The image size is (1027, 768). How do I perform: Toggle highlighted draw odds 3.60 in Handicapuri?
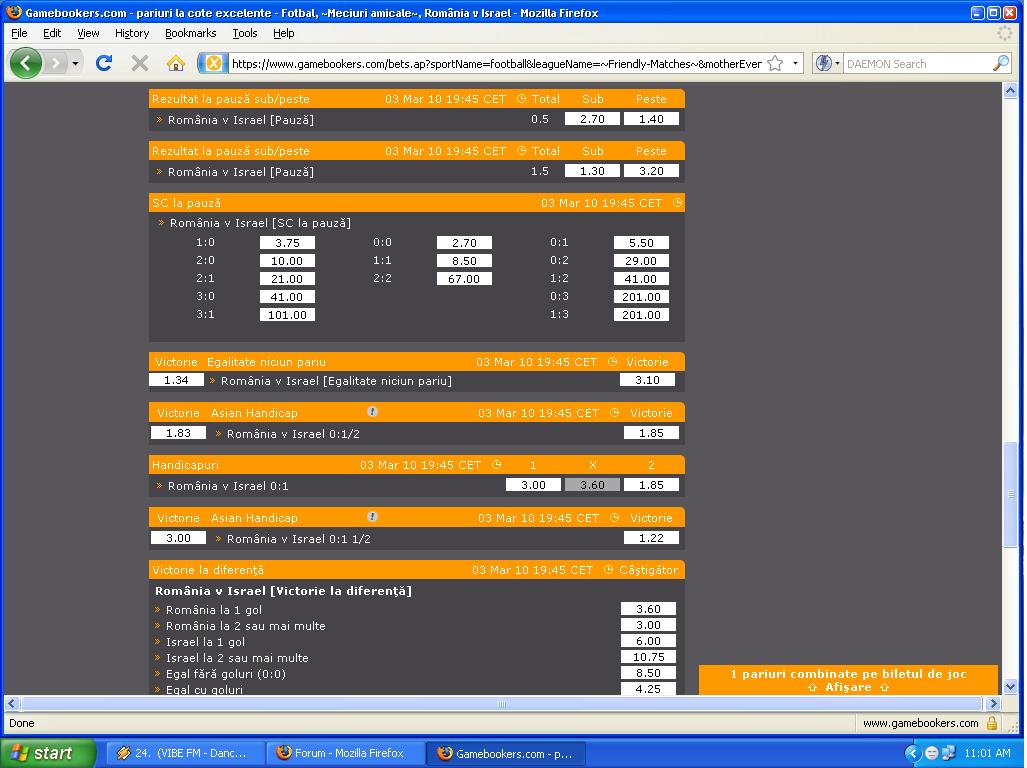pyautogui.click(x=592, y=485)
